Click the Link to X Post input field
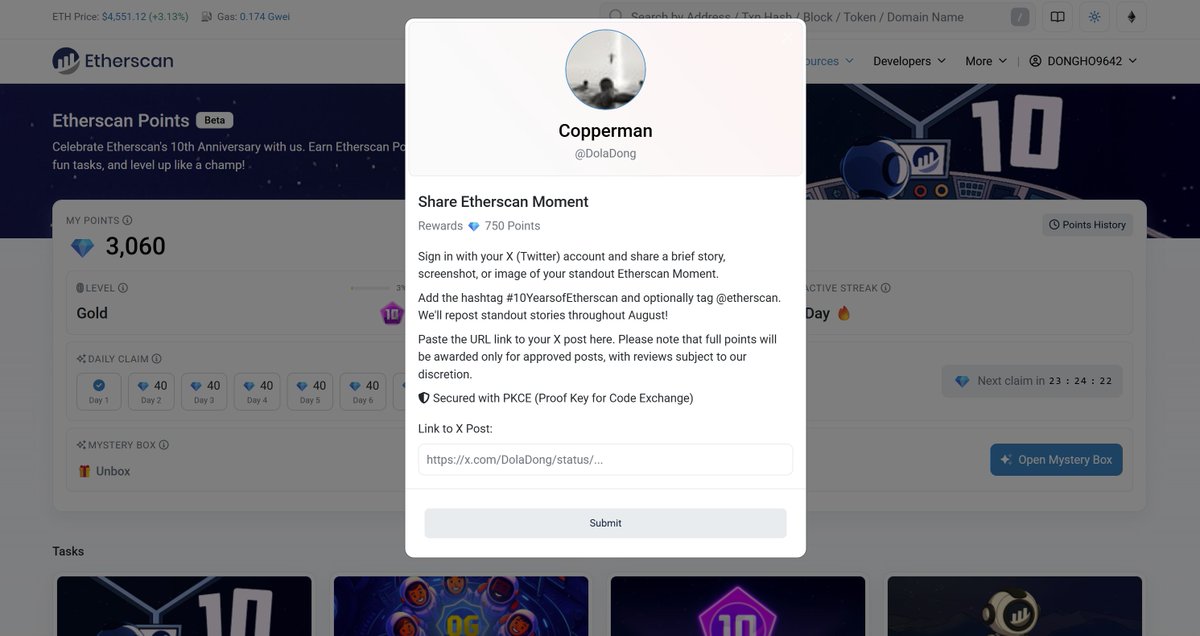This screenshot has width=1200, height=636. point(605,459)
